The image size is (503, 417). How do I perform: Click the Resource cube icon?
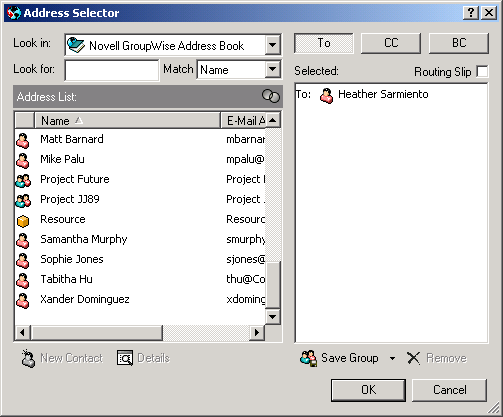coord(23,221)
